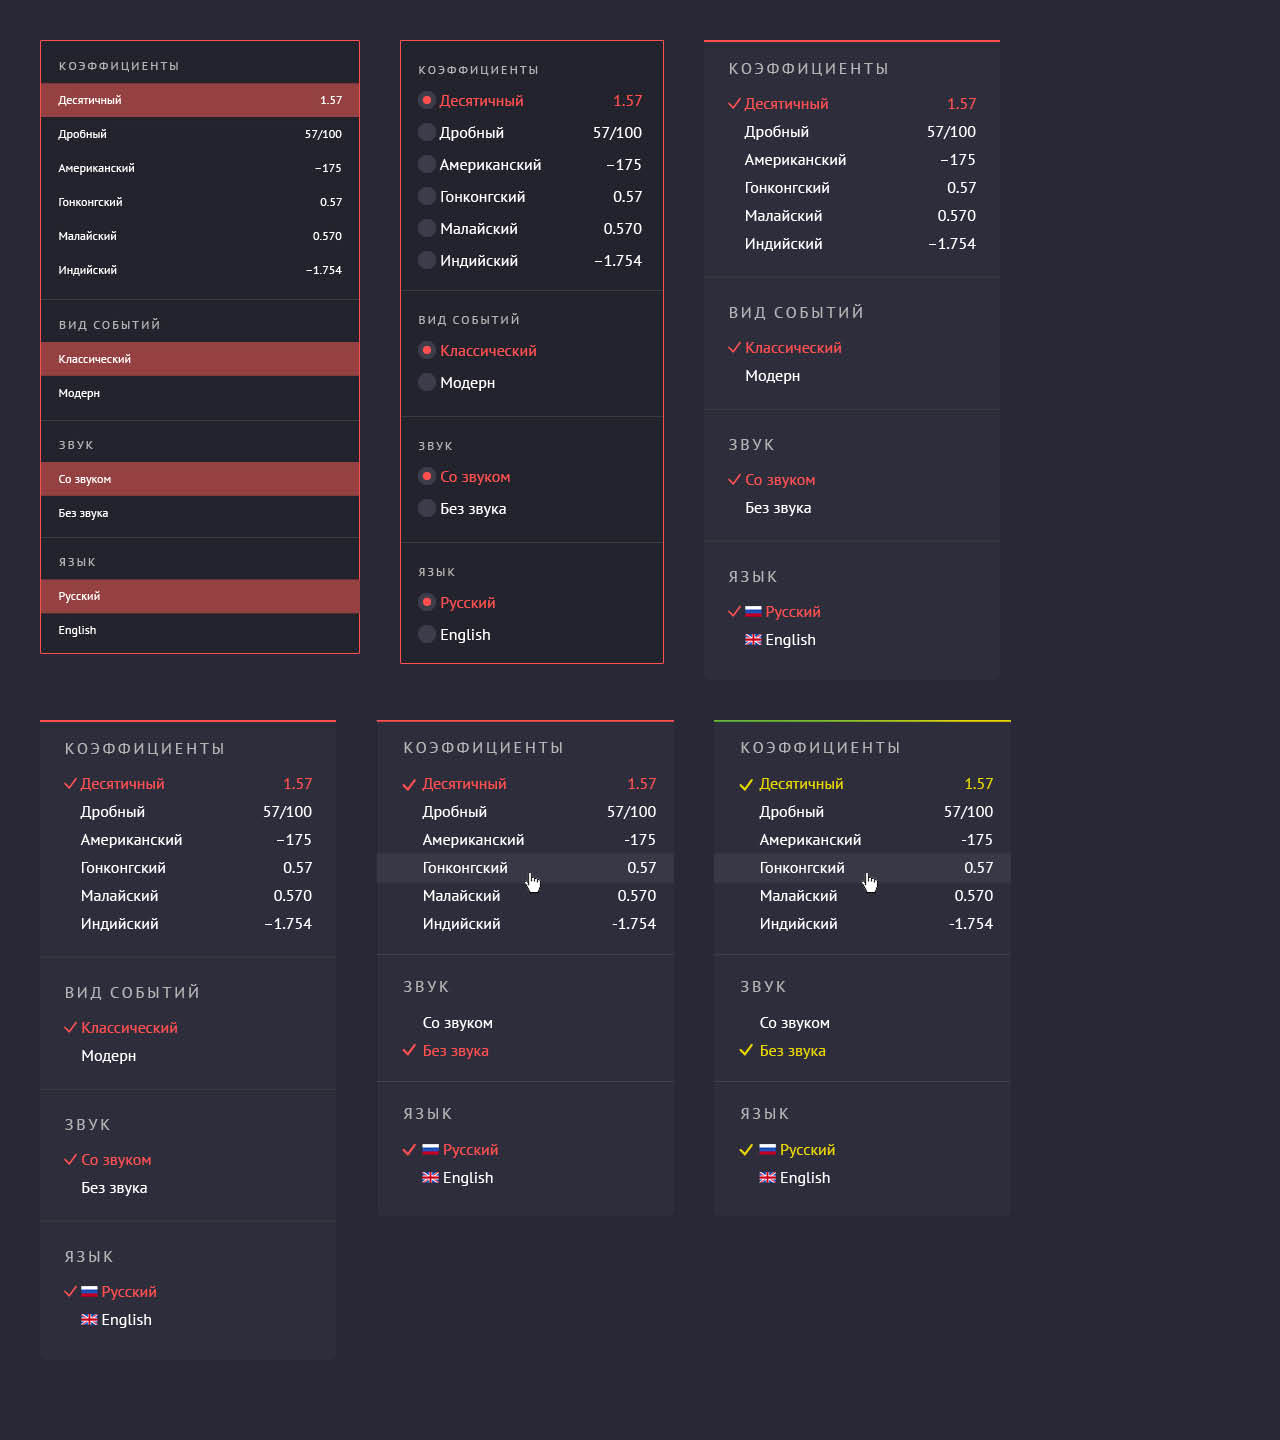Select the Модерн radio button
This screenshot has height=1440, width=1280.
tap(427, 383)
